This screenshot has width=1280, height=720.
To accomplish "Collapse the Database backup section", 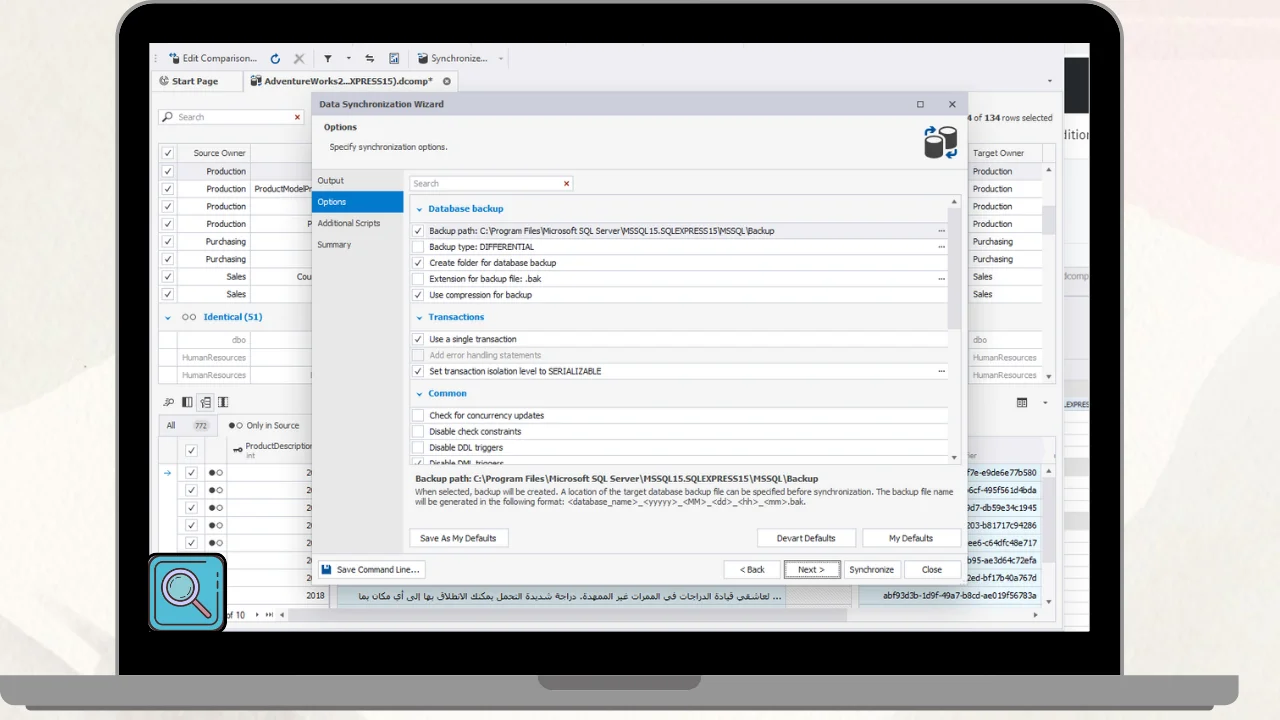I will pyautogui.click(x=420, y=209).
